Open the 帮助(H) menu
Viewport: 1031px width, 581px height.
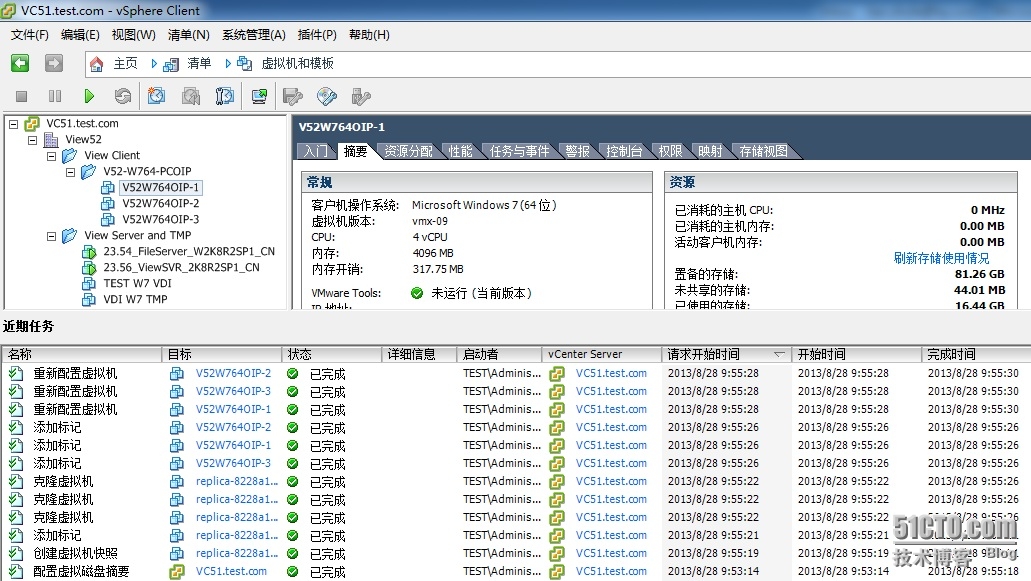coord(369,35)
